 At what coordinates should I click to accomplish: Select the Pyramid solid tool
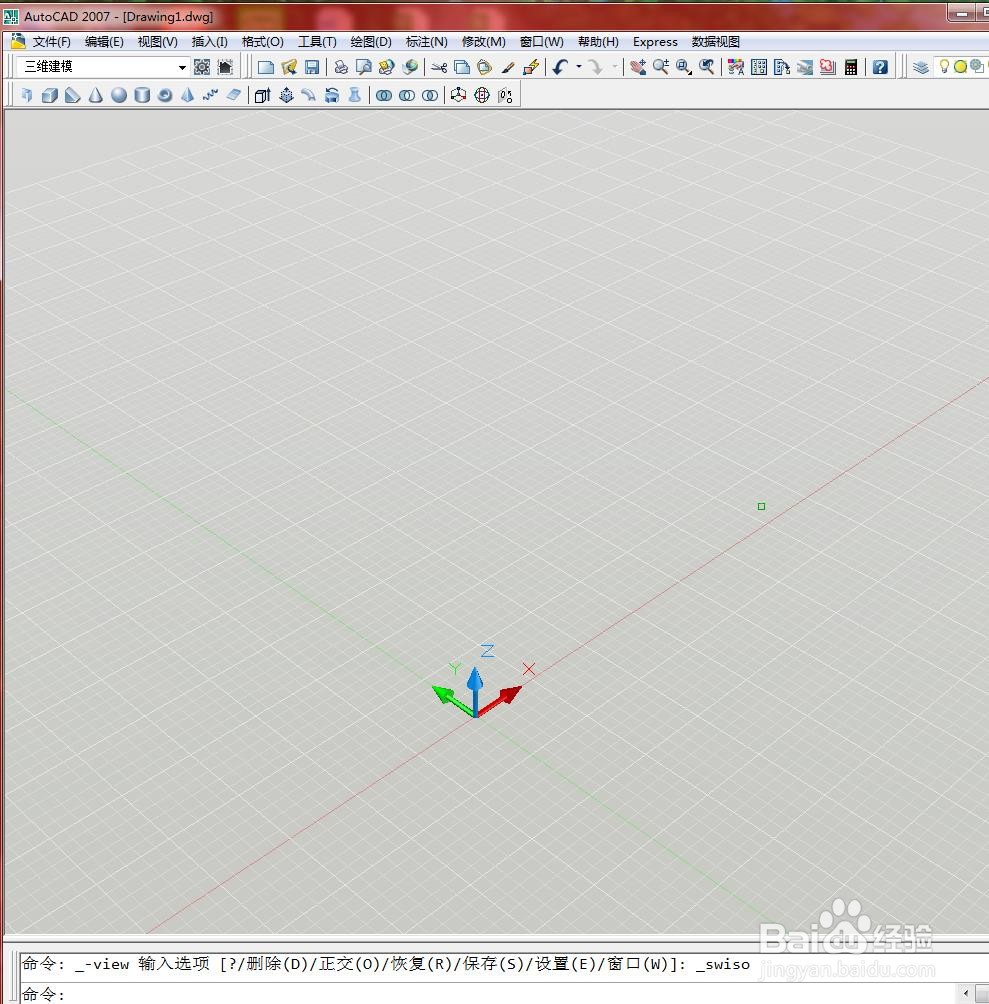(188, 95)
